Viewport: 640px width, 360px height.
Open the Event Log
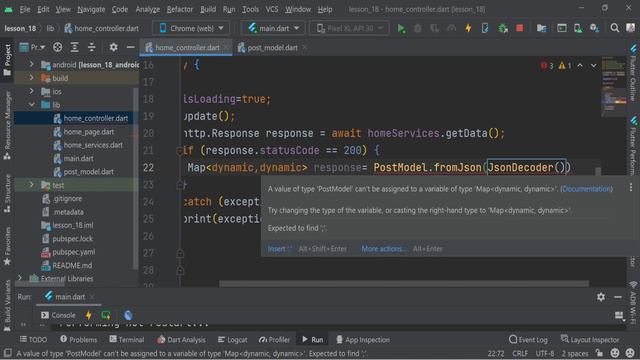coord(528,340)
